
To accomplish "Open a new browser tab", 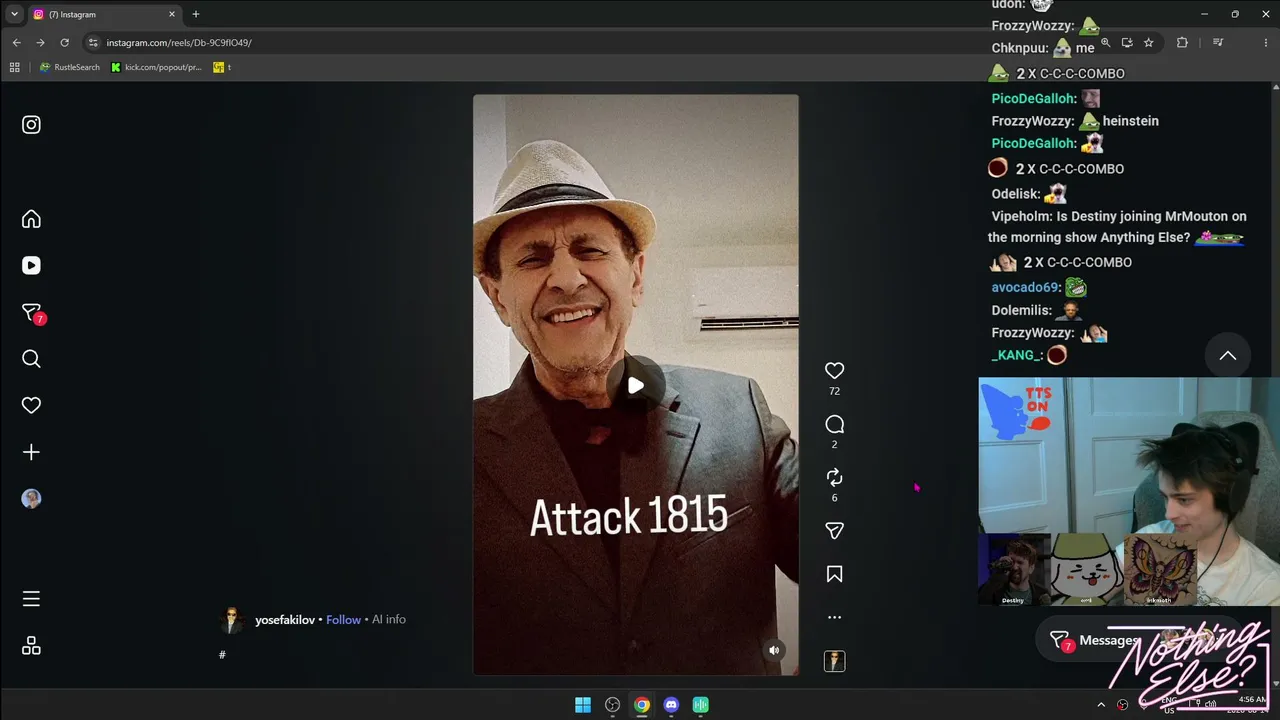I will 196,14.
